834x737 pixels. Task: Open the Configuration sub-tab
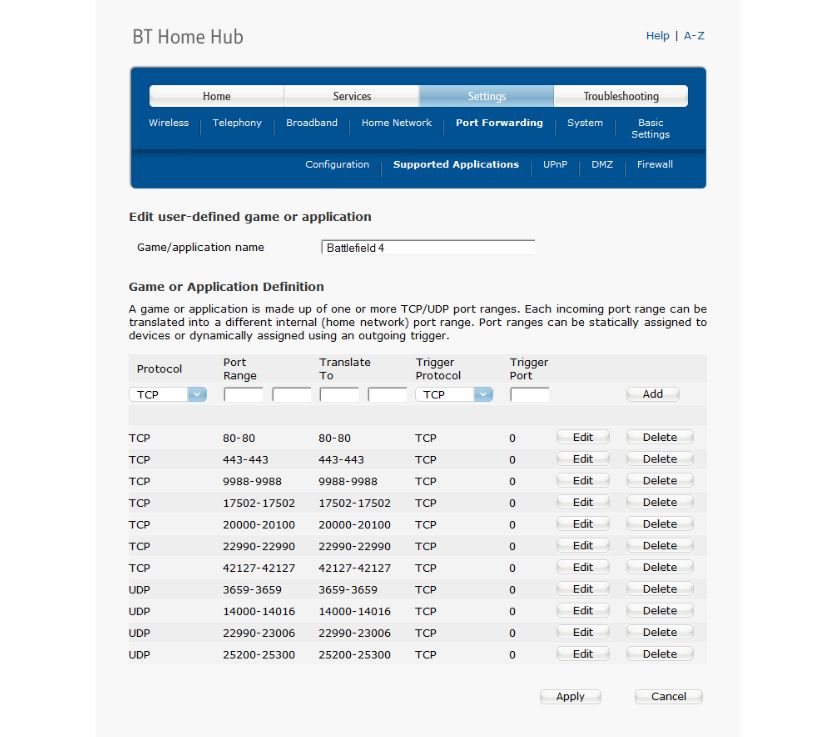337,165
